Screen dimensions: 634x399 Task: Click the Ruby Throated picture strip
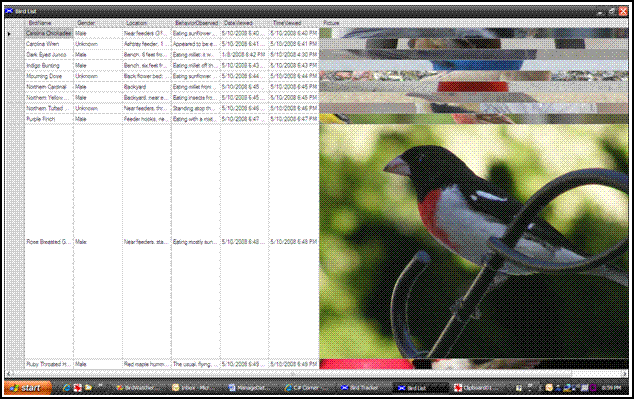473,364
